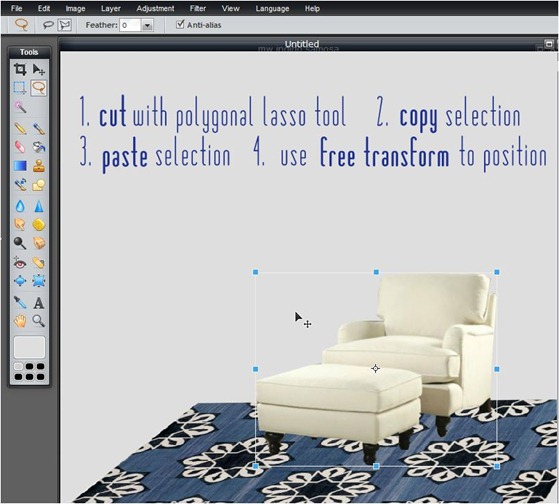559x504 pixels.
Task: Select the Hand pan tool
Action: click(20, 321)
